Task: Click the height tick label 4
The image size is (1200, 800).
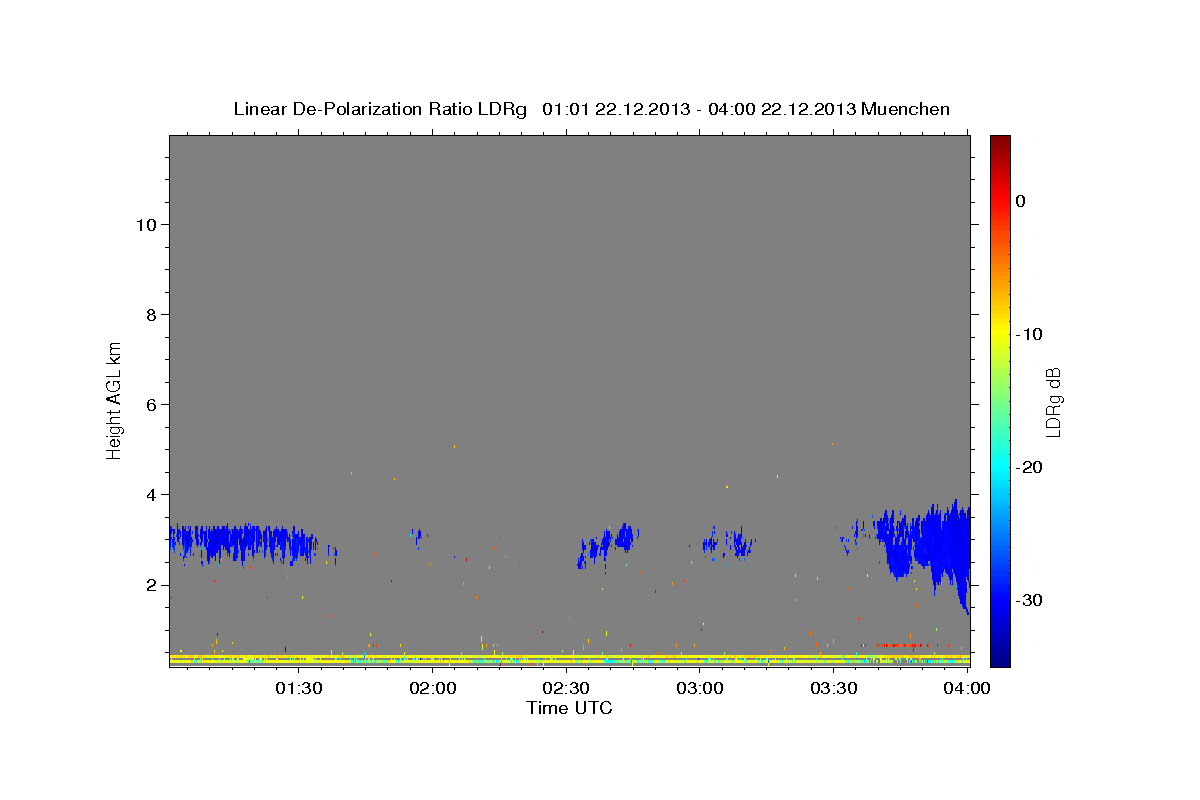Action: pyautogui.click(x=150, y=494)
